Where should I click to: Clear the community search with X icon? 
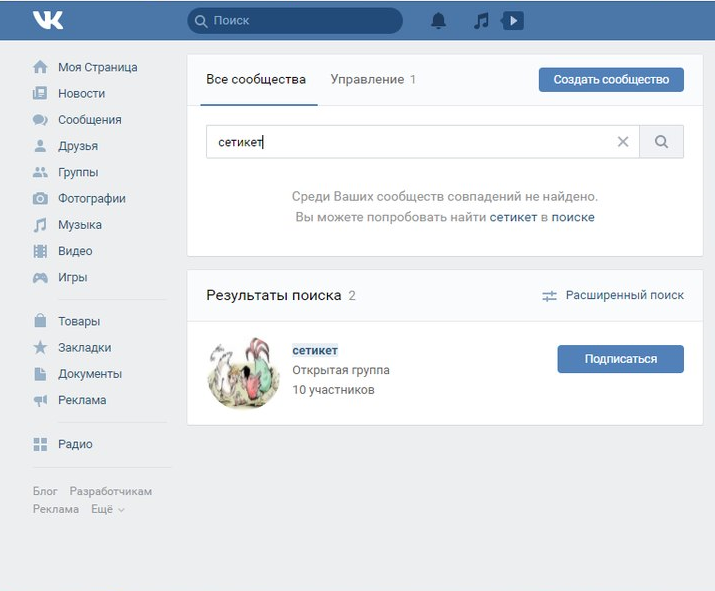[623, 142]
